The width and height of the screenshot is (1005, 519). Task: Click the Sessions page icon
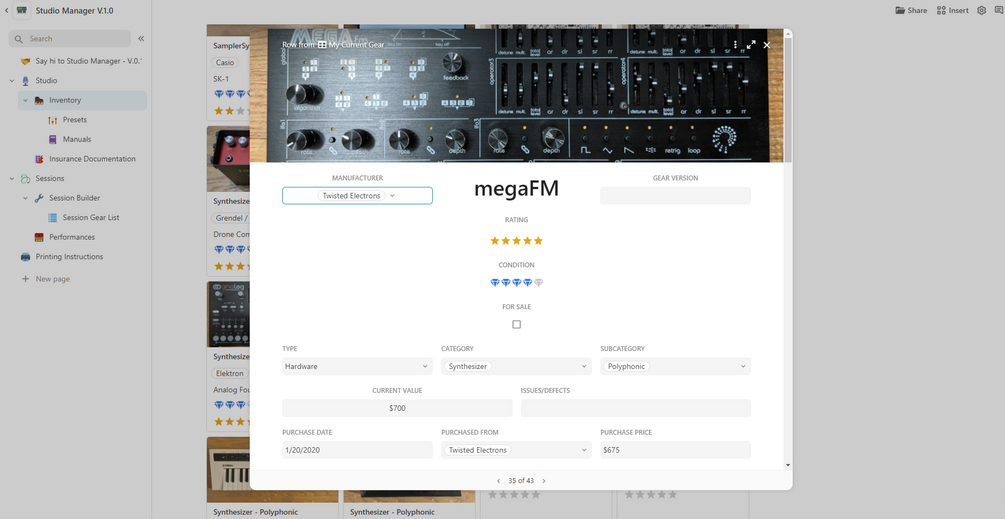[26, 179]
